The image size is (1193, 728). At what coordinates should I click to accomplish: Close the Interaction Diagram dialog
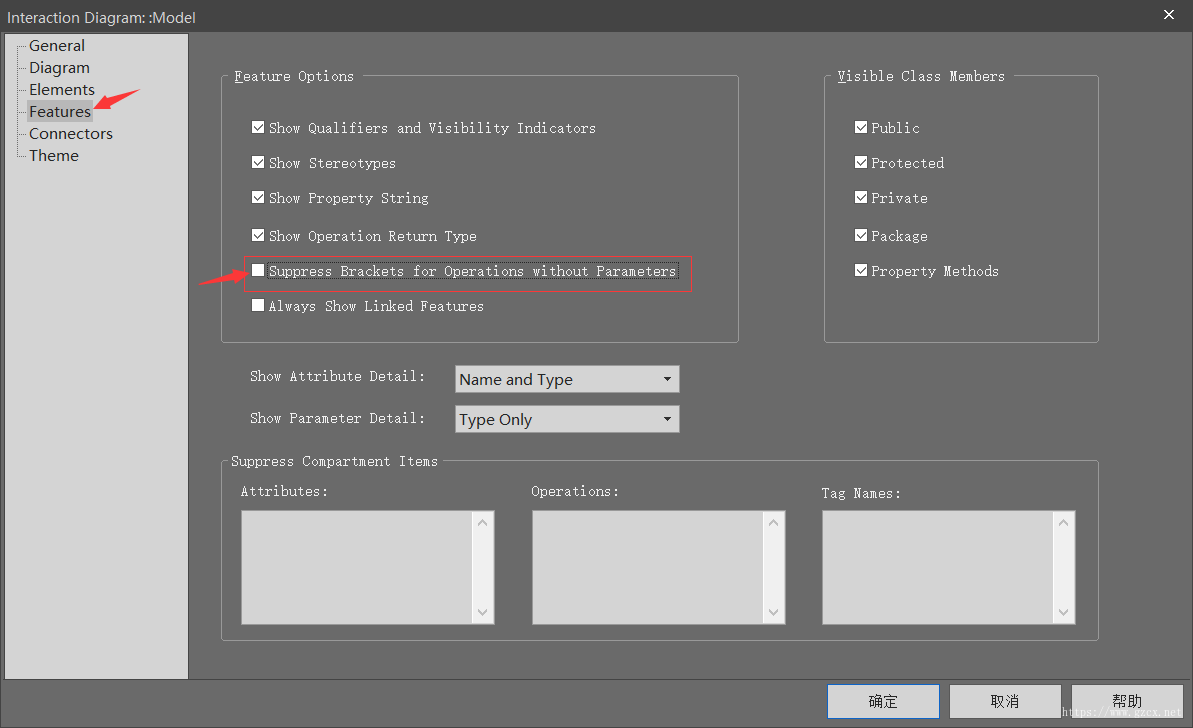[1169, 15]
